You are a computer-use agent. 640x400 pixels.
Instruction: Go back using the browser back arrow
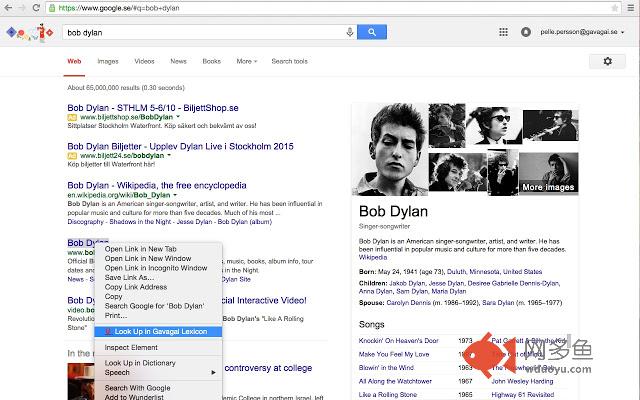pyautogui.click(x=8, y=8)
